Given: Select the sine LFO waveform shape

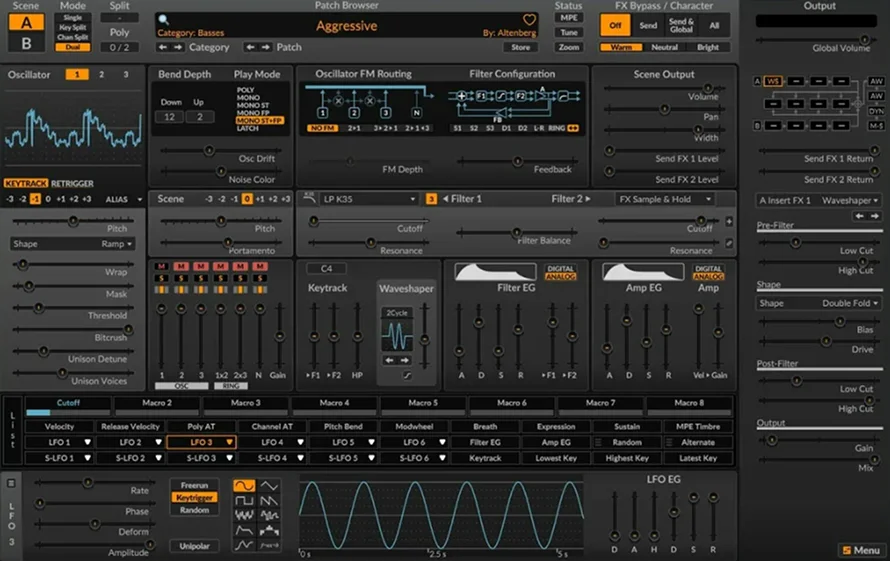Looking at the screenshot, I should [244, 485].
